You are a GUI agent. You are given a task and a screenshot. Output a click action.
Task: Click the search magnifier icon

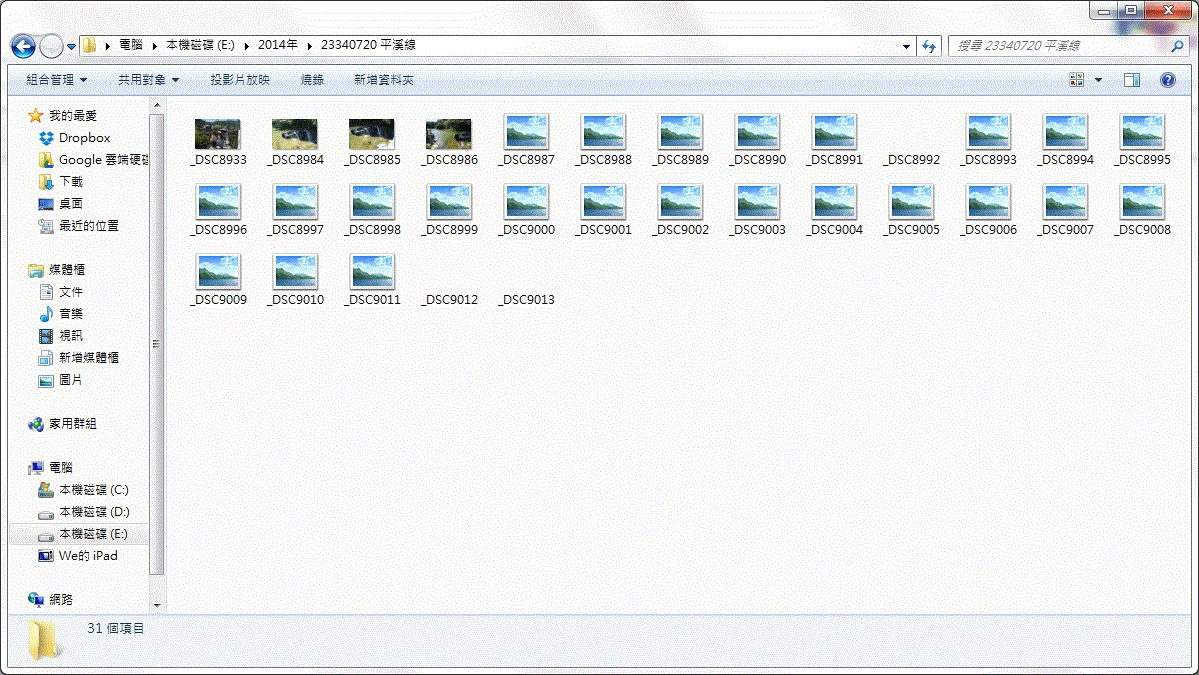[1177, 46]
